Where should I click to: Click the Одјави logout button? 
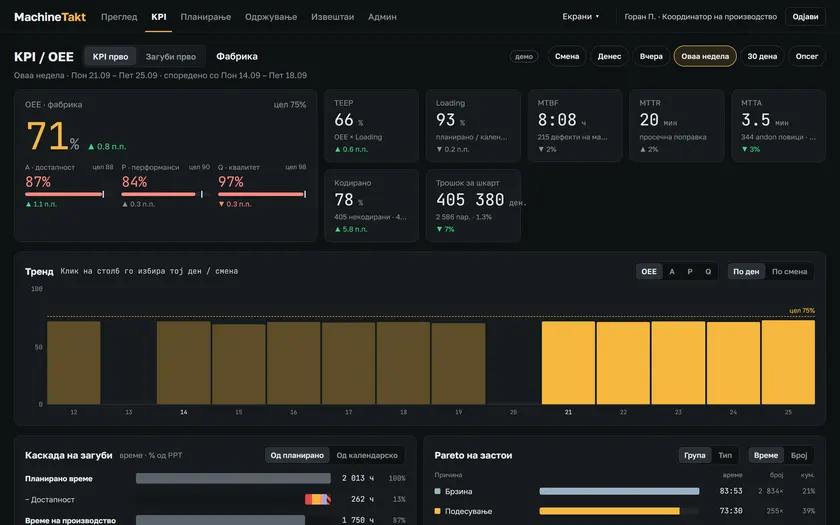click(x=805, y=17)
